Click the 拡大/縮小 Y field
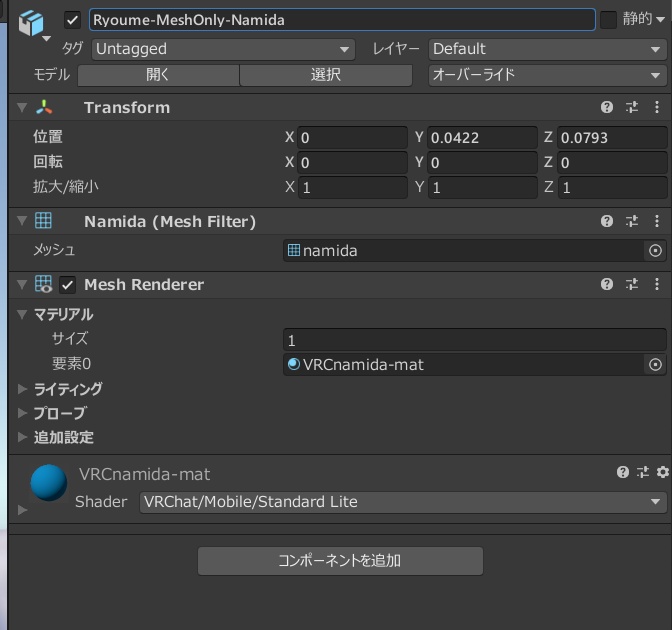Screen dimensions: 672x630 482,187
